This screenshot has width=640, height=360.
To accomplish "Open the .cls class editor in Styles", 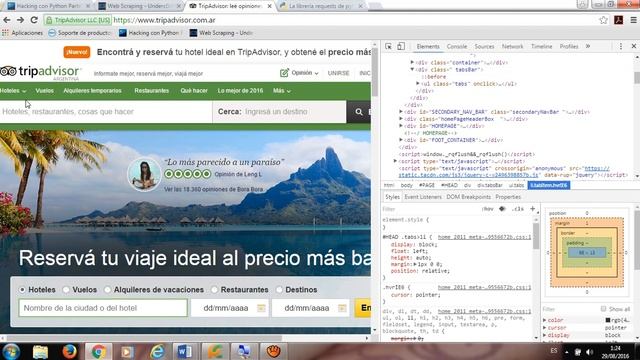I will (518, 209).
